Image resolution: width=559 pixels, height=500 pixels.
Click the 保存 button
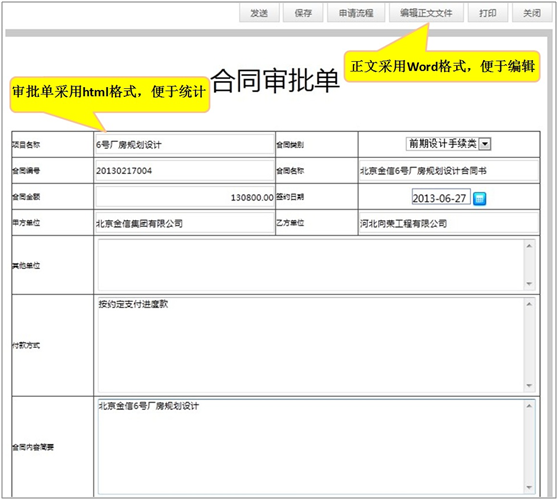coord(303,13)
